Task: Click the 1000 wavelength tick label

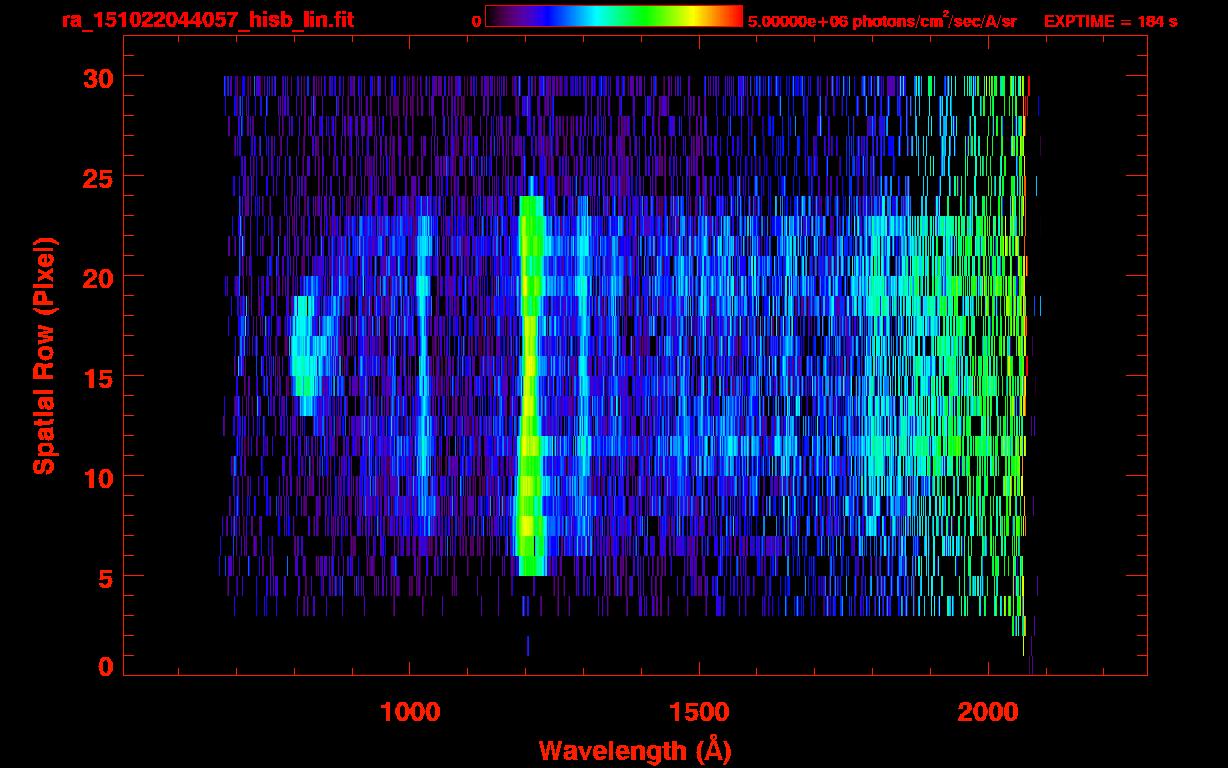Action: [410, 712]
